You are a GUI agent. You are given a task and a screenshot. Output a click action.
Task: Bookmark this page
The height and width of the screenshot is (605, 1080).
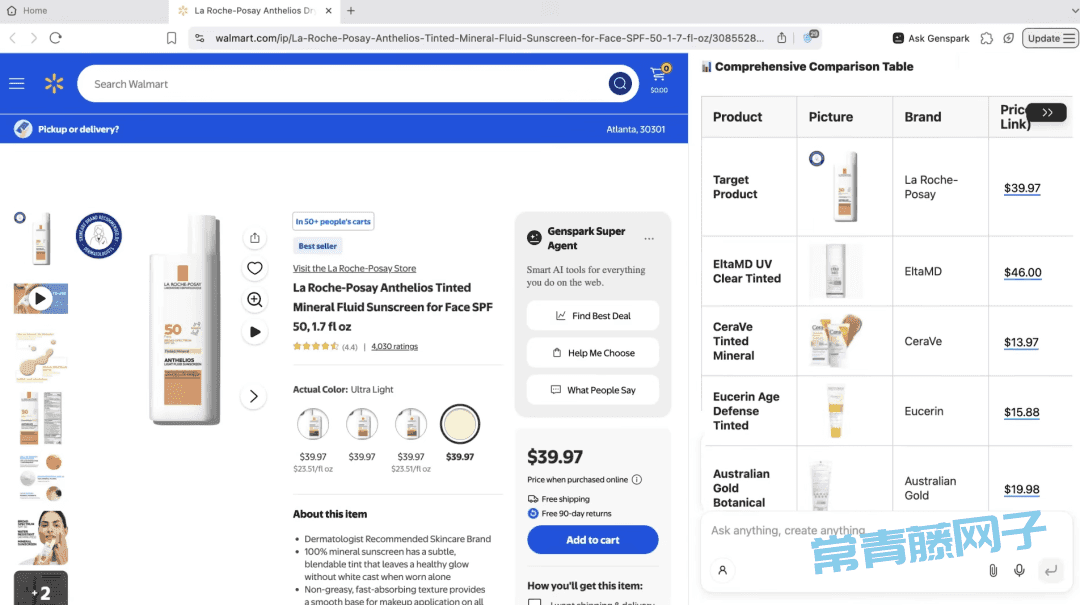click(172, 38)
